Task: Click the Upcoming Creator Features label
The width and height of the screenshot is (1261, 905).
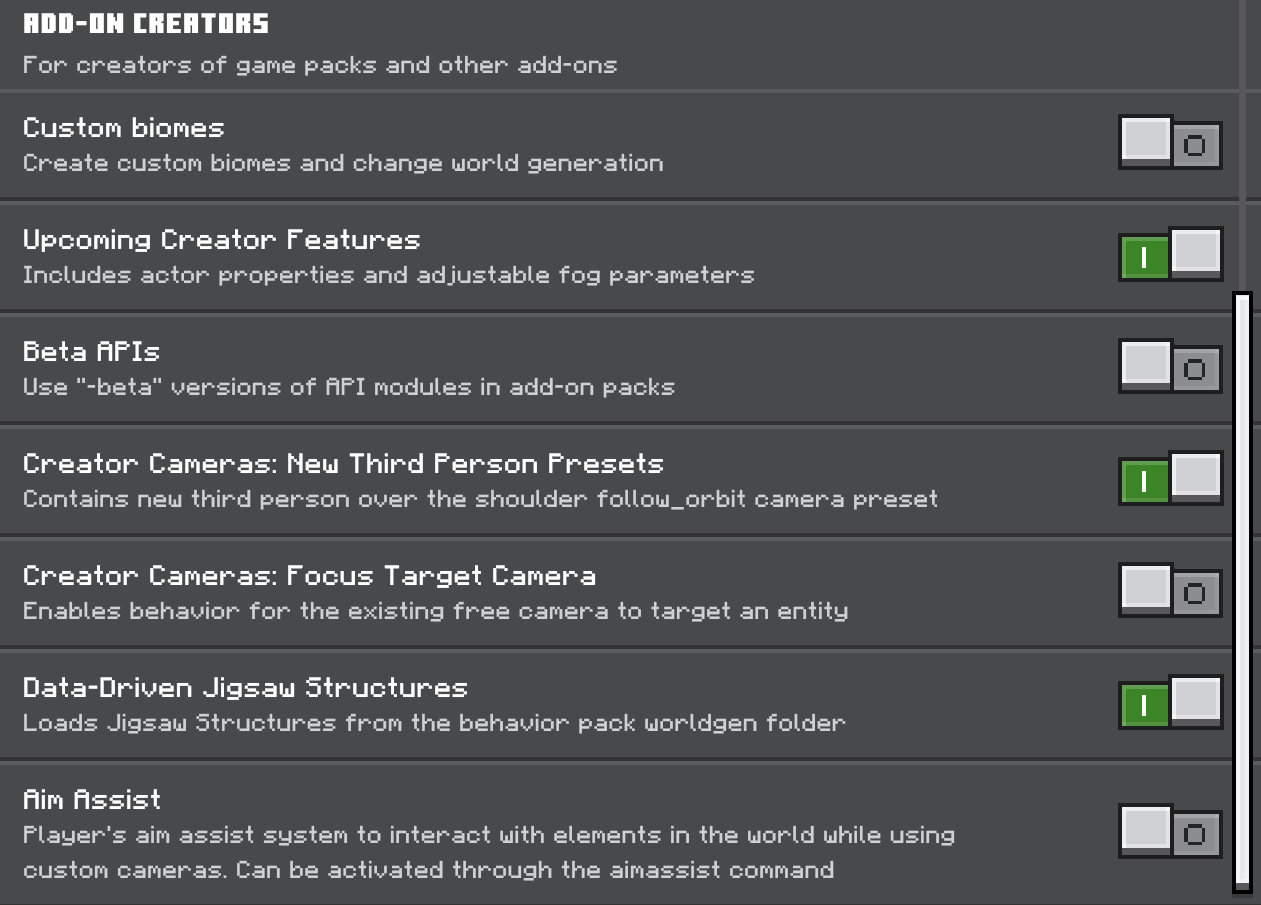Action: 221,240
